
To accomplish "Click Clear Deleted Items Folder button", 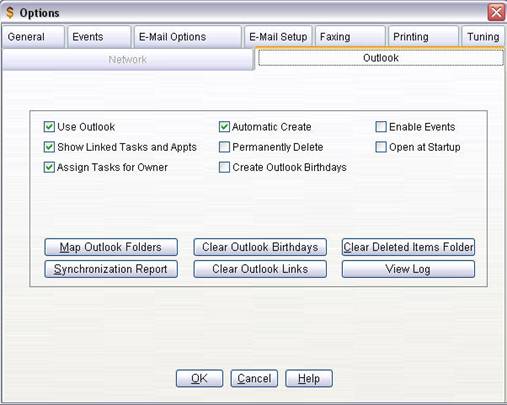I will (408, 247).
